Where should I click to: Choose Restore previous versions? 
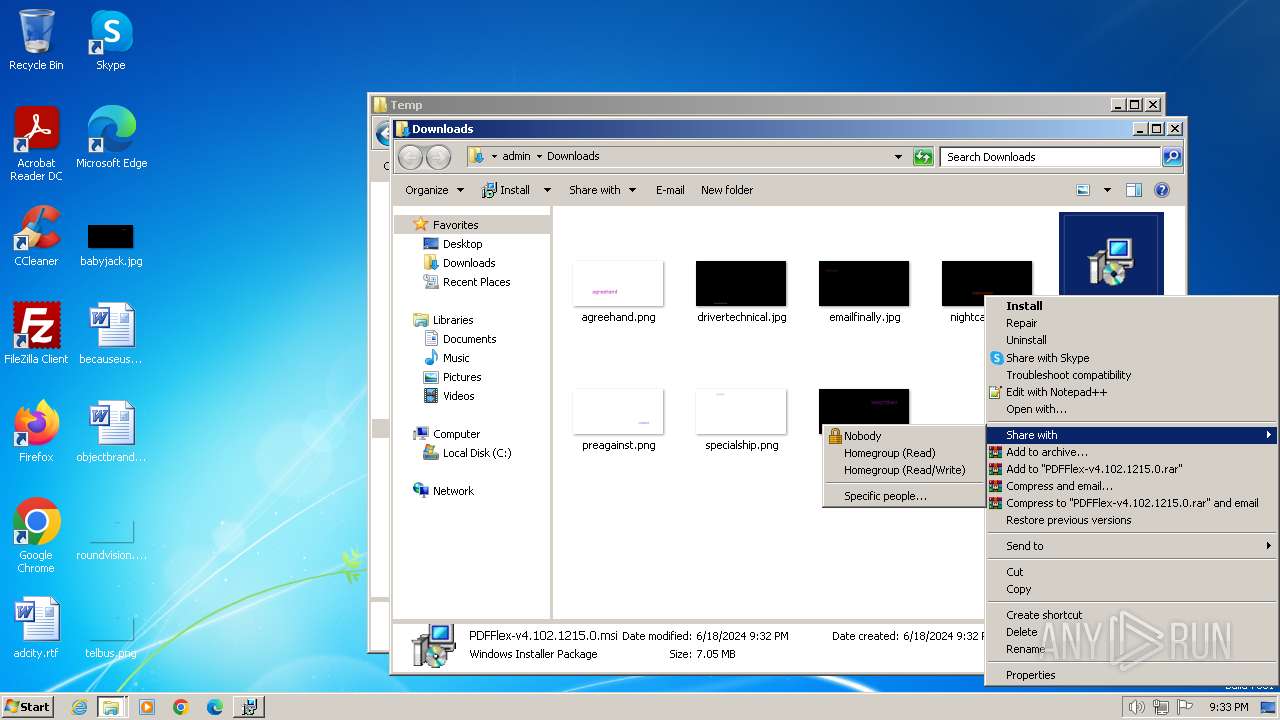click(1068, 520)
